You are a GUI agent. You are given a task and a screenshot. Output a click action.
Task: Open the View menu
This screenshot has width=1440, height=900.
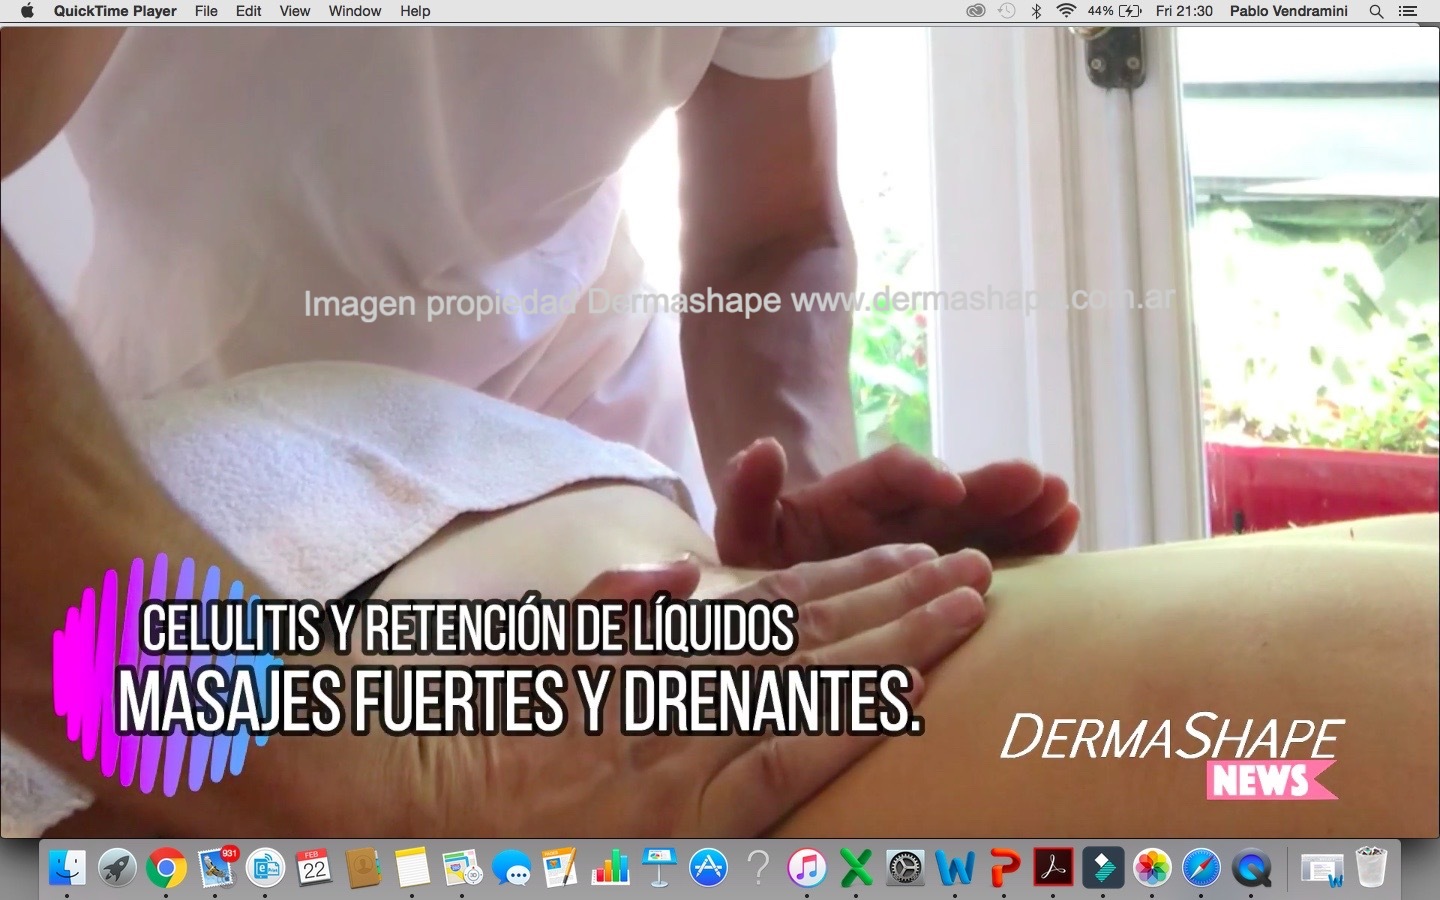coord(294,11)
